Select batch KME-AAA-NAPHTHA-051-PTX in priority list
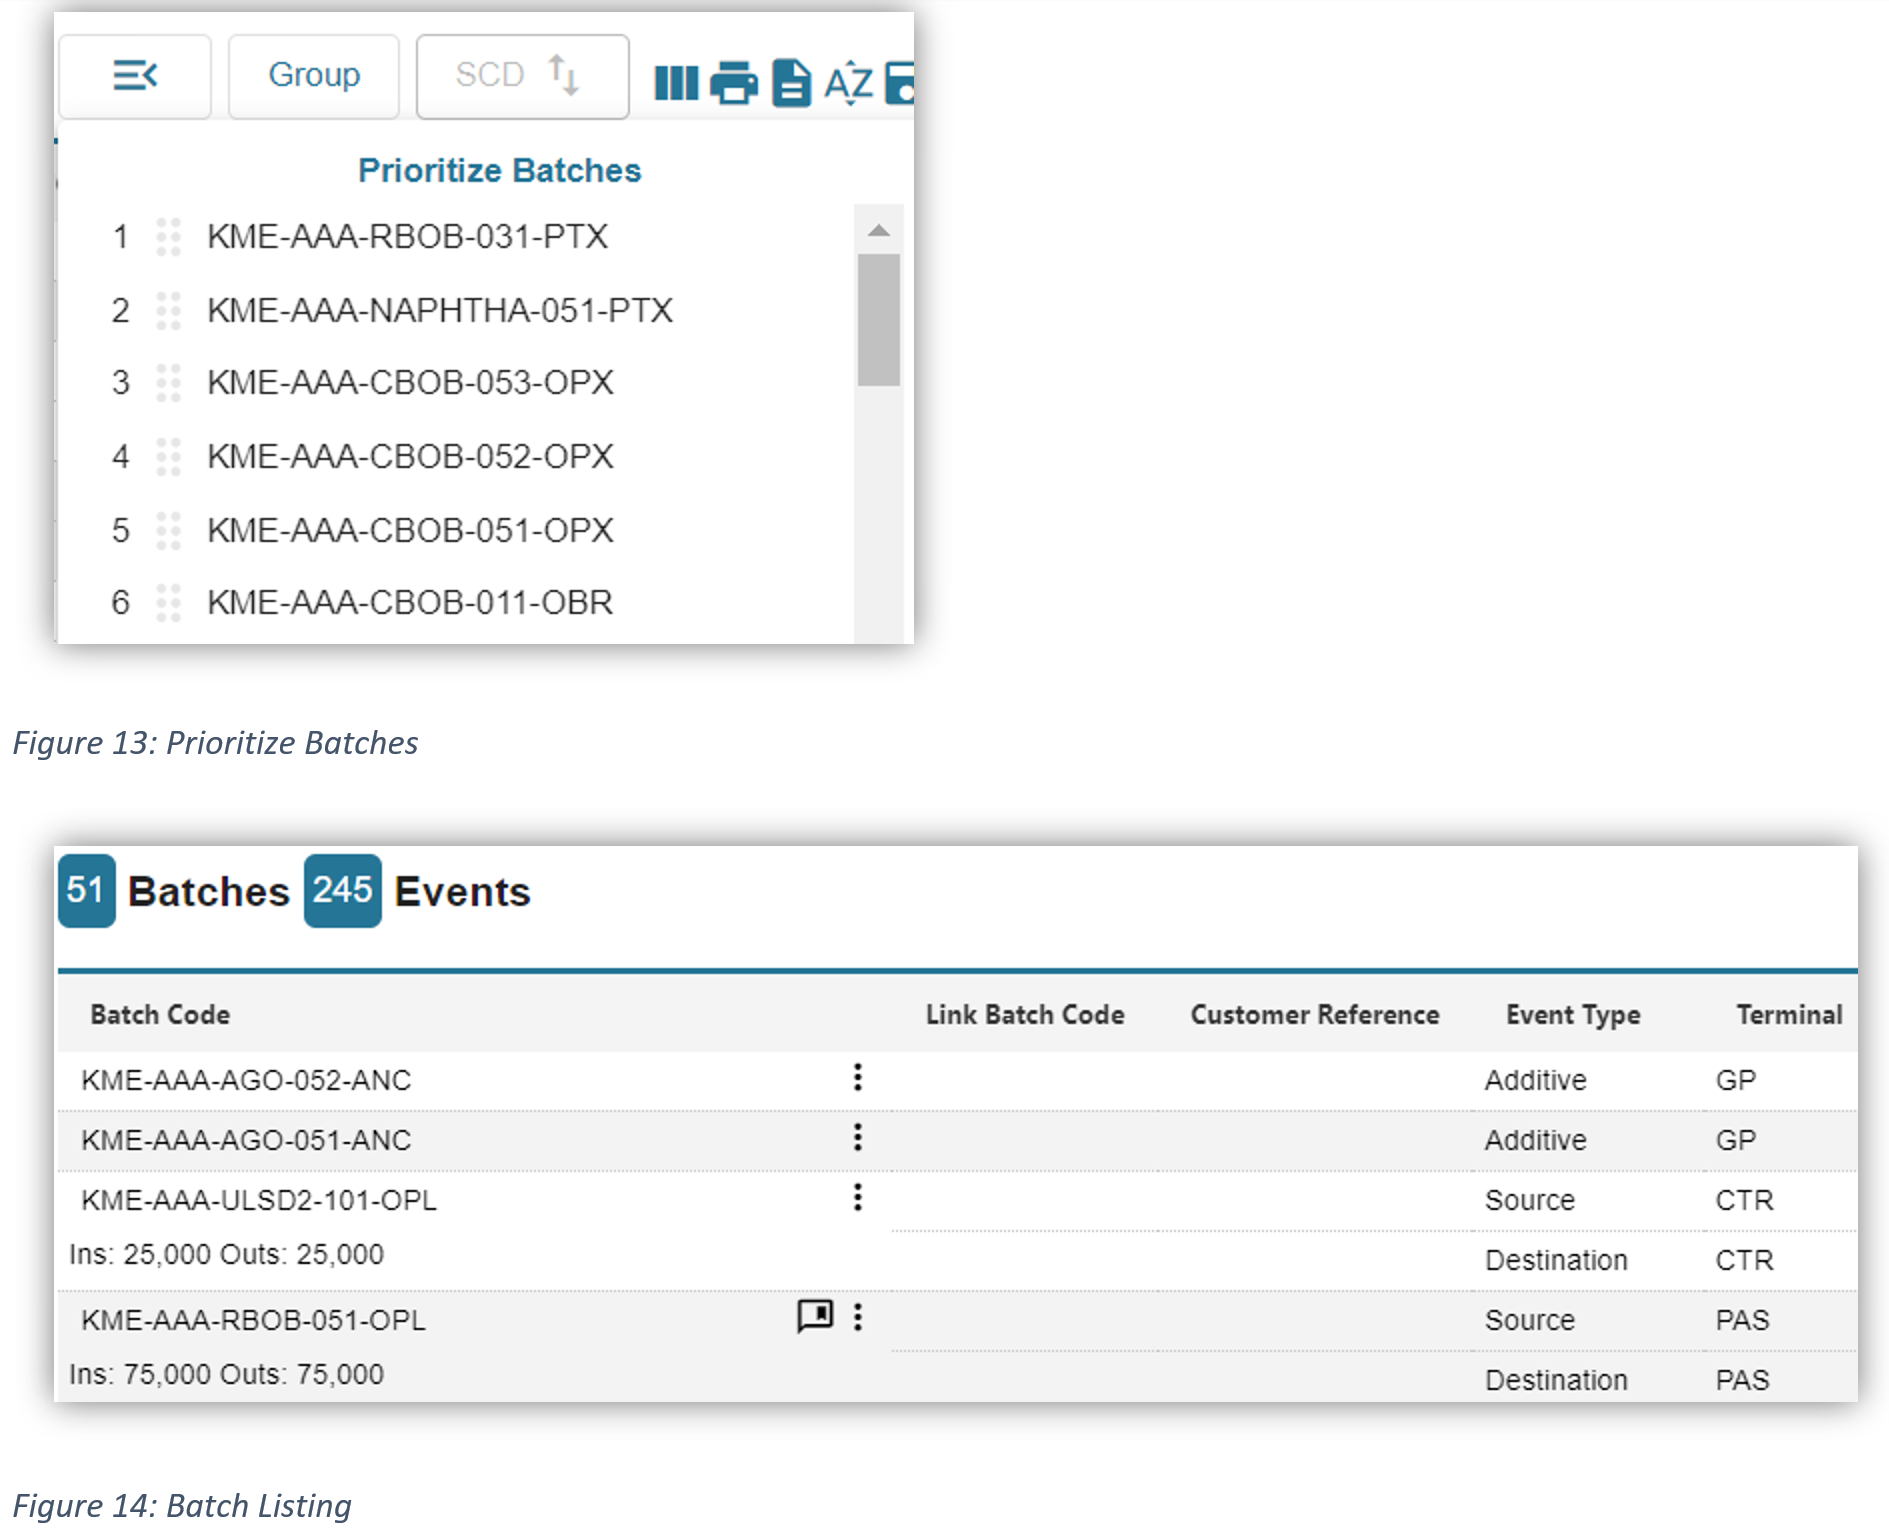Screen dimensions: 1889x1533 point(440,311)
